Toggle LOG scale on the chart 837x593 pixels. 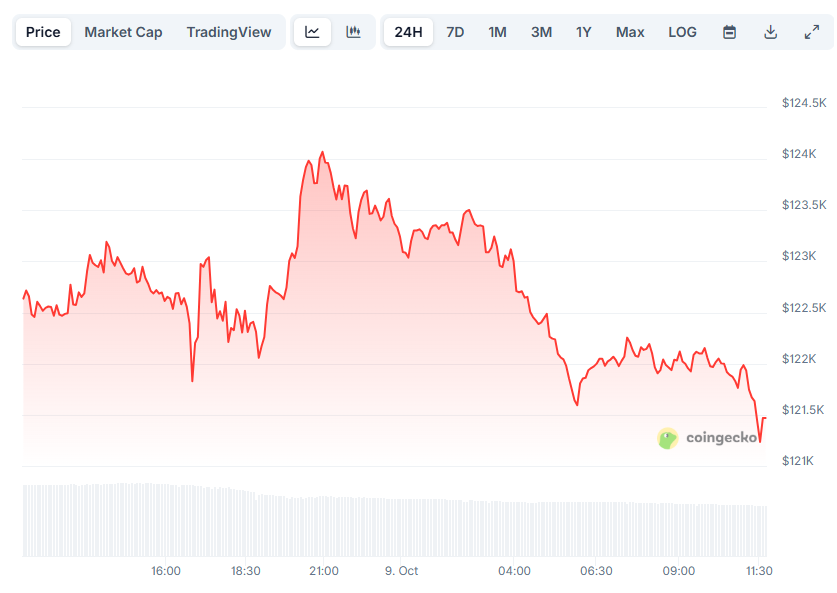682,32
